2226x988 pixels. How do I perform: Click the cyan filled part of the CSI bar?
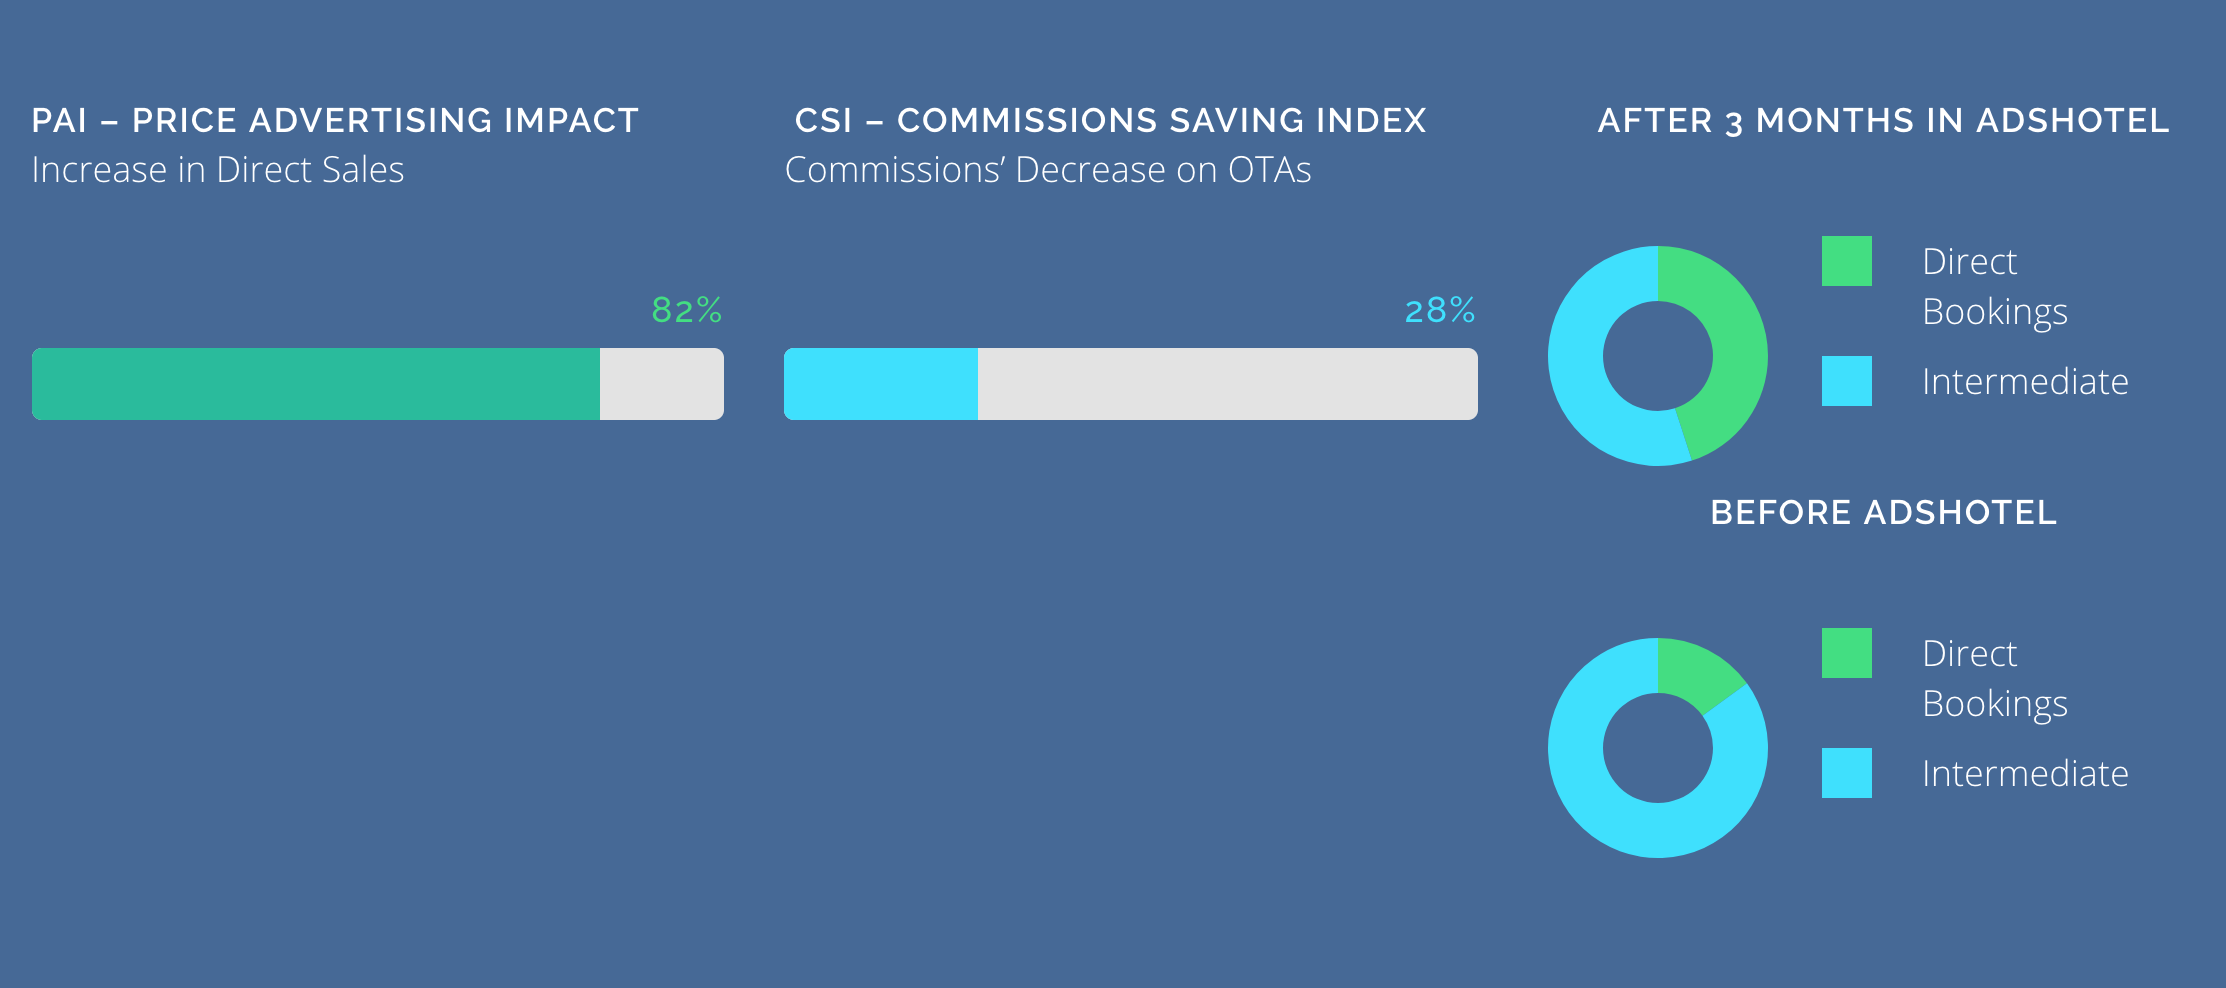click(880, 384)
